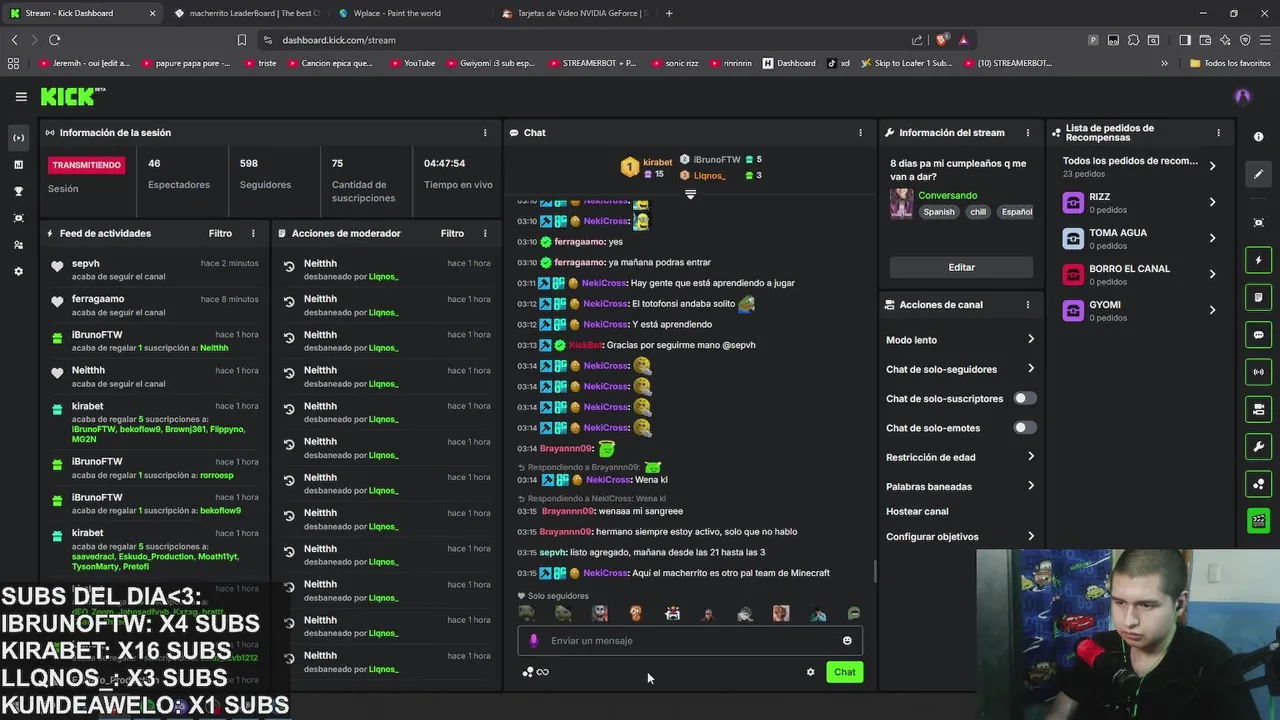1280x720 pixels.
Task: Click Hostear canal option
Action: 917,511
